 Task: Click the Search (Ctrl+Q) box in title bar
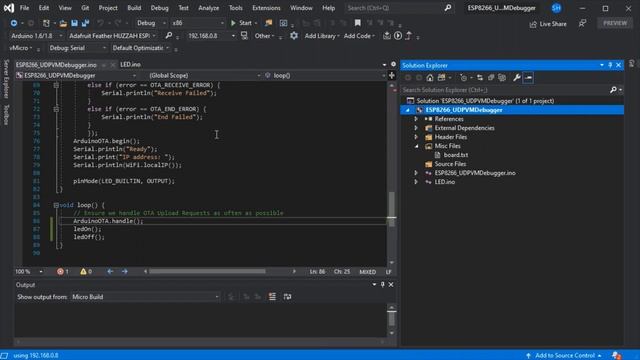(x=399, y=8)
